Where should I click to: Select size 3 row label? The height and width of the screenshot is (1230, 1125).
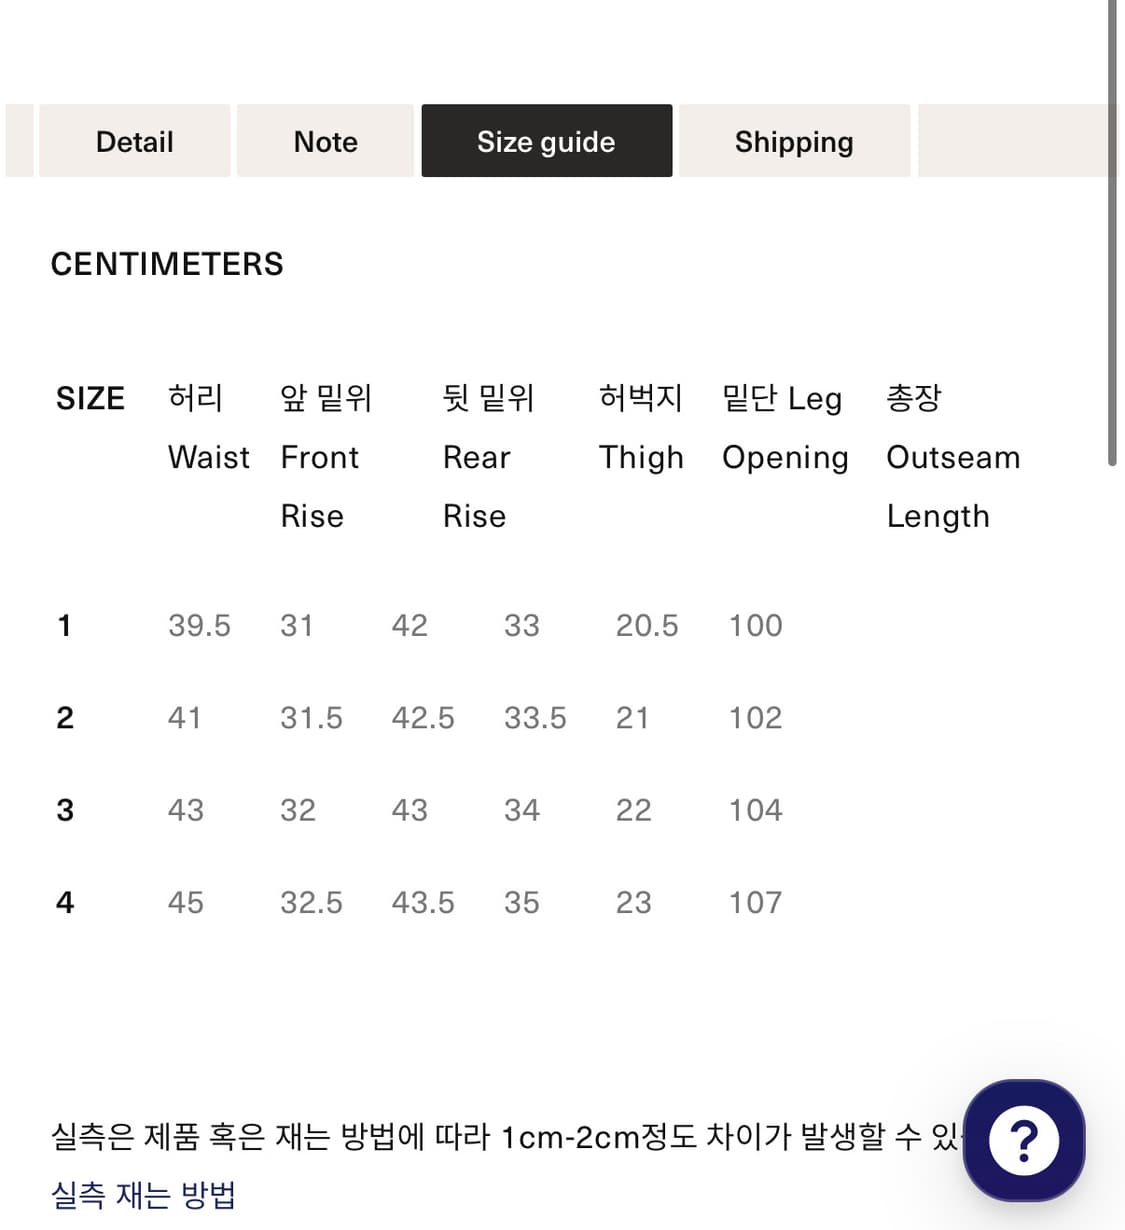(x=65, y=810)
